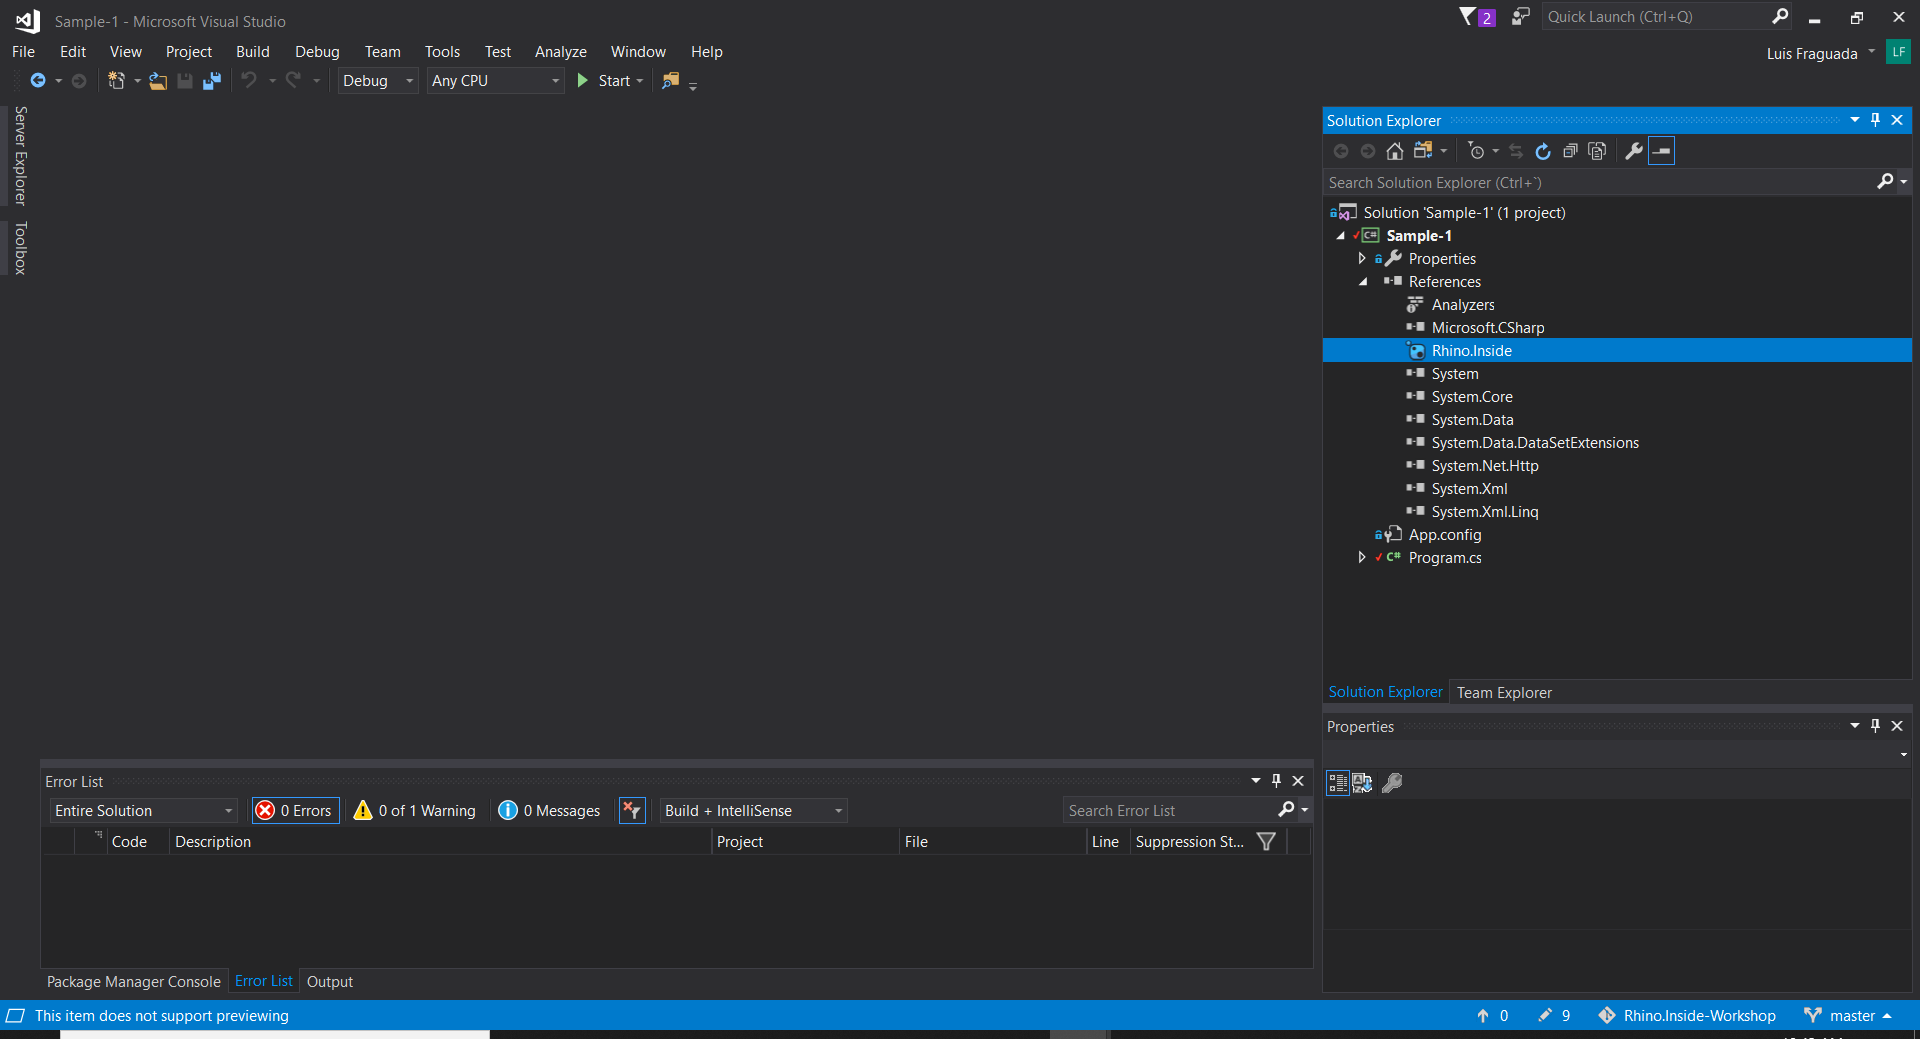
Task: Expand the Properties tree node
Action: point(1362,259)
